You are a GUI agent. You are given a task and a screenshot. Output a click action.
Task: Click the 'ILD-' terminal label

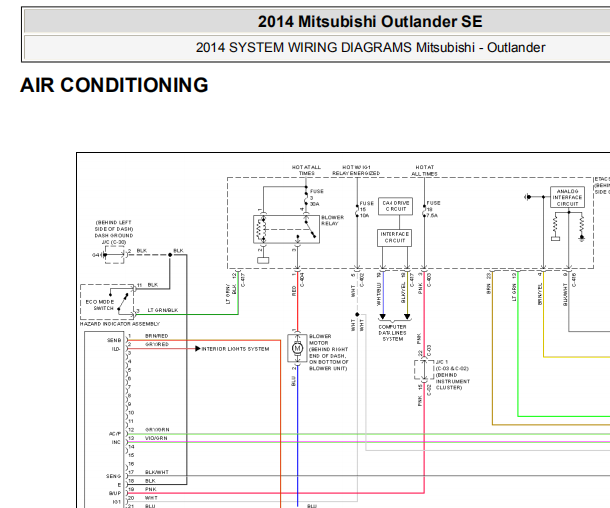[116, 349]
